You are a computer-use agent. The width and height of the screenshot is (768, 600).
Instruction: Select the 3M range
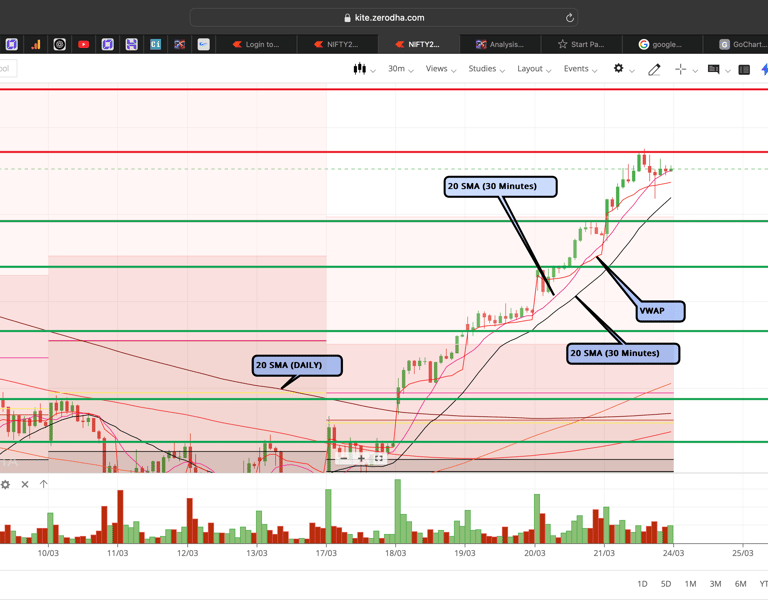click(x=715, y=584)
